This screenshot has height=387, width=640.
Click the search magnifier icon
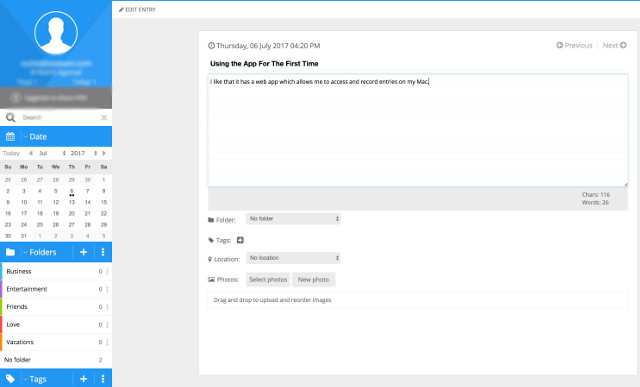click(x=11, y=118)
